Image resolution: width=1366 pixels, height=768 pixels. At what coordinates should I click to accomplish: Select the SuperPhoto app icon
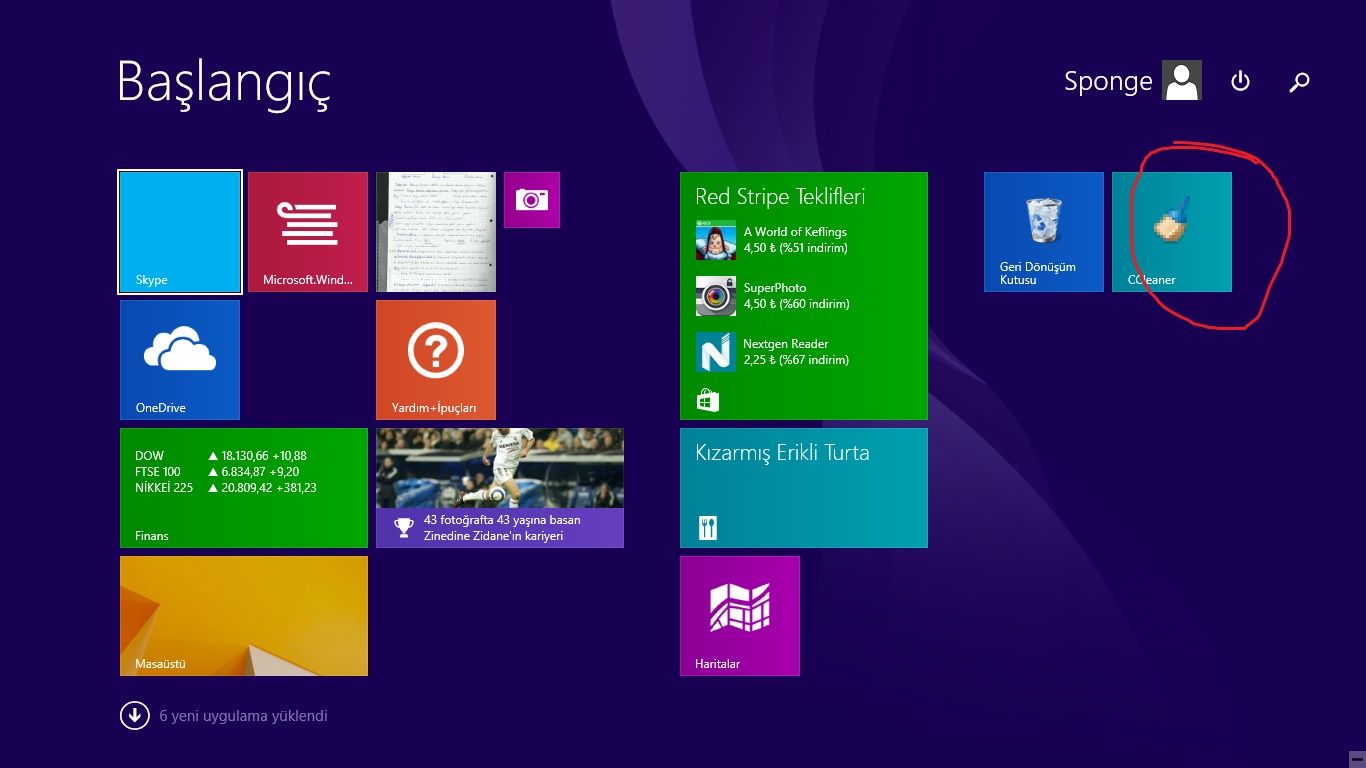point(716,296)
